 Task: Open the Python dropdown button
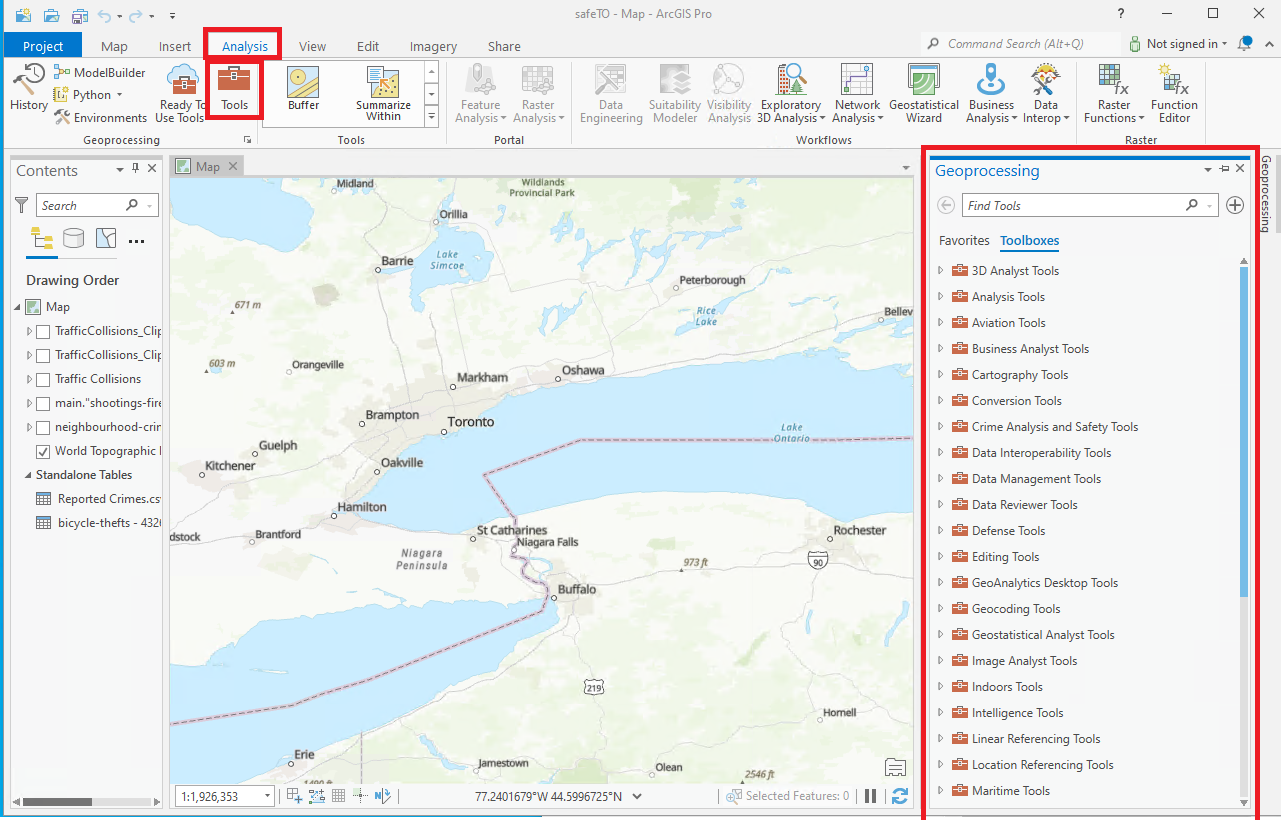(x=90, y=95)
